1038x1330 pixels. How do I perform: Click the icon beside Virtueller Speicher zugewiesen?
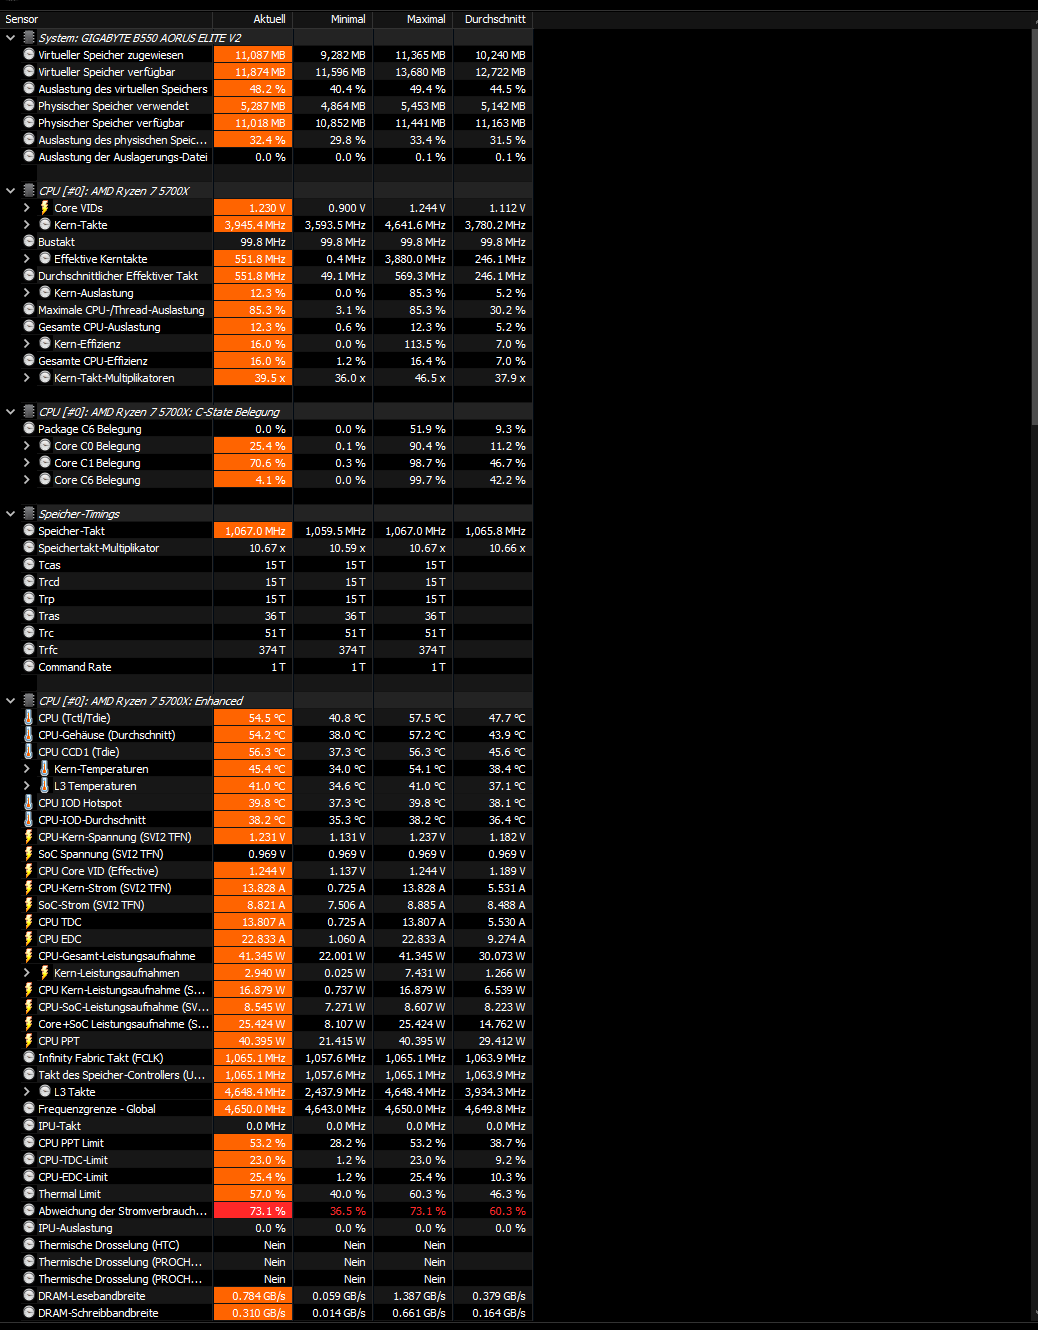pyautogui.click(x=29, y=54)
